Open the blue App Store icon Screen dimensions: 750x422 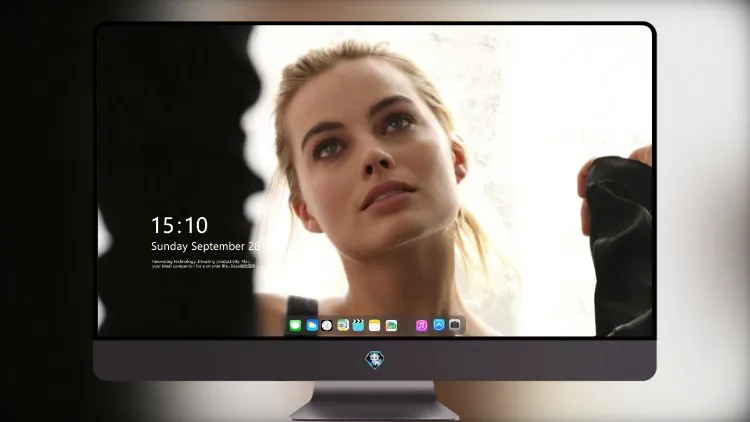point(439,325)
